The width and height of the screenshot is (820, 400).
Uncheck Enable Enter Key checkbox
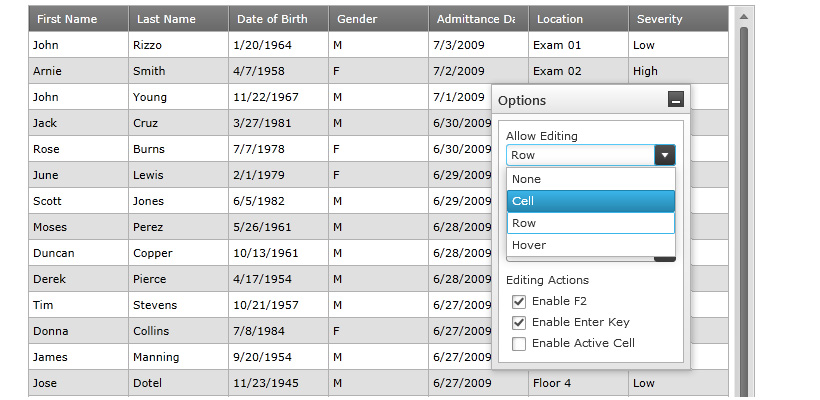[519, 323]
